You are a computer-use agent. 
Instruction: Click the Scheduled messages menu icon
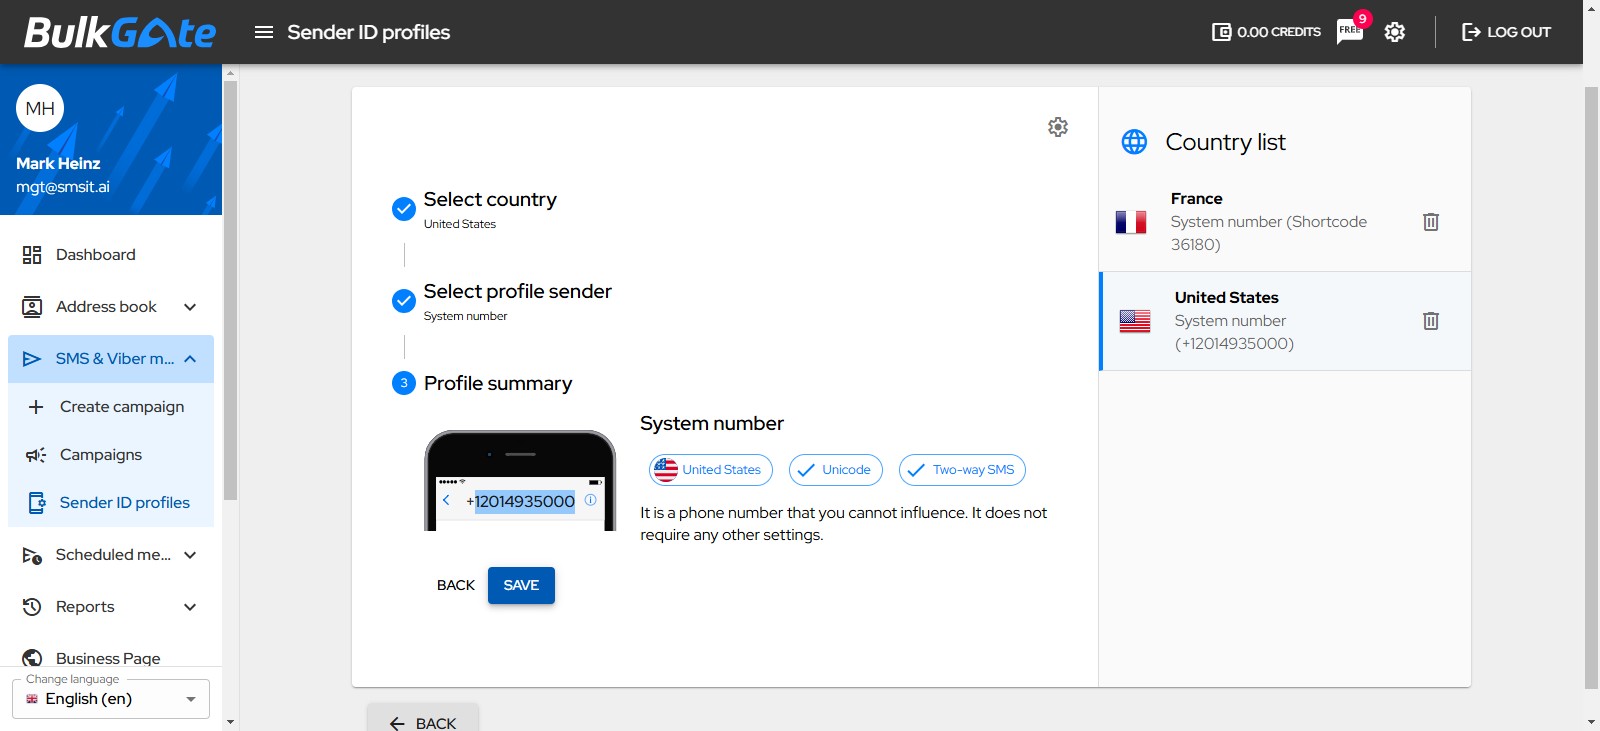[x=32, y=555]
